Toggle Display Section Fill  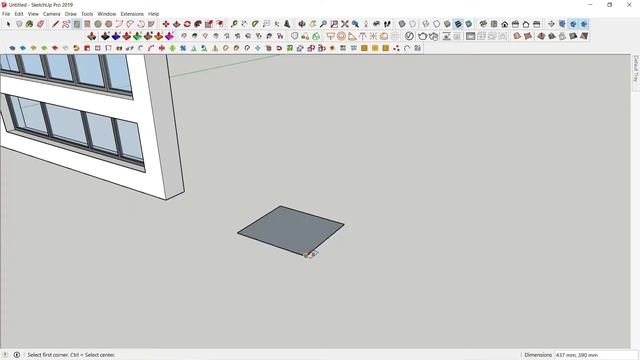point(584,24)
